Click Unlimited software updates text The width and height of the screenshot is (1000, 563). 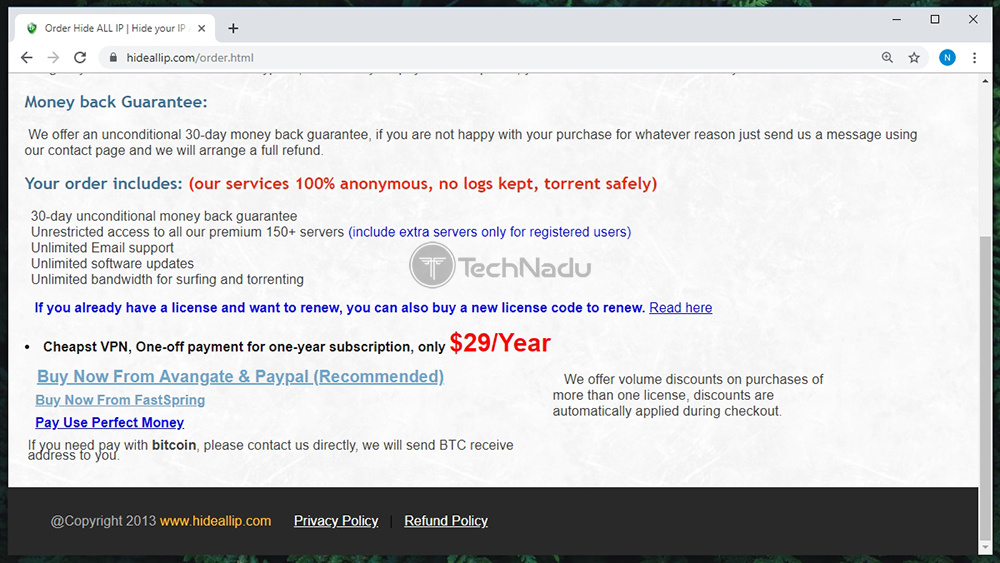(x=112, y=263)
